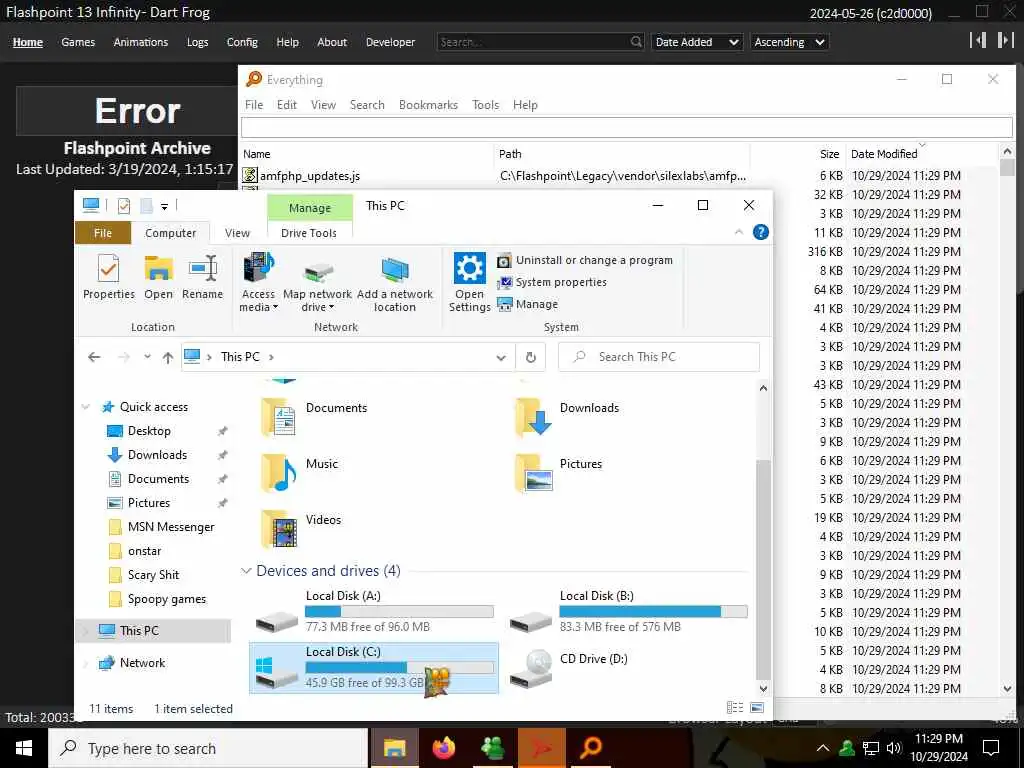Click the Flashpoint search field

540,42
